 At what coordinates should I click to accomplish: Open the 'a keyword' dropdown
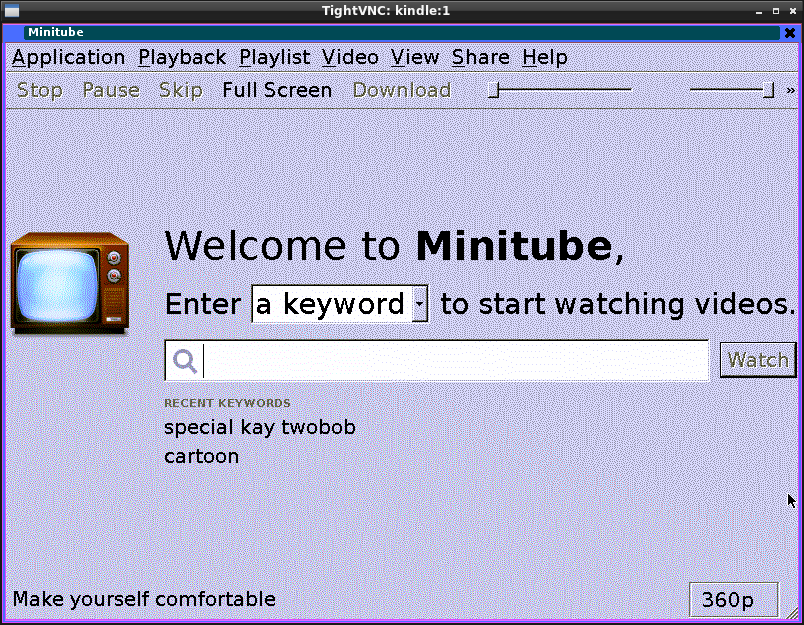(x=339, y=304)
